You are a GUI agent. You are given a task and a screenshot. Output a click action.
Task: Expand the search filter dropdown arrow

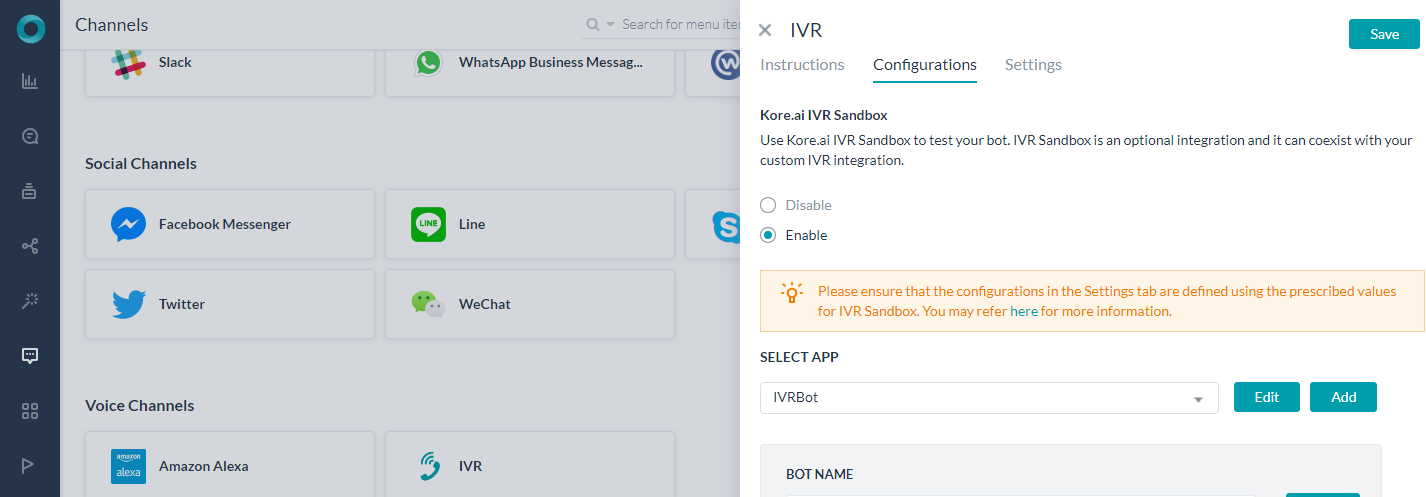pyautogui.click(x=610, y=24)
